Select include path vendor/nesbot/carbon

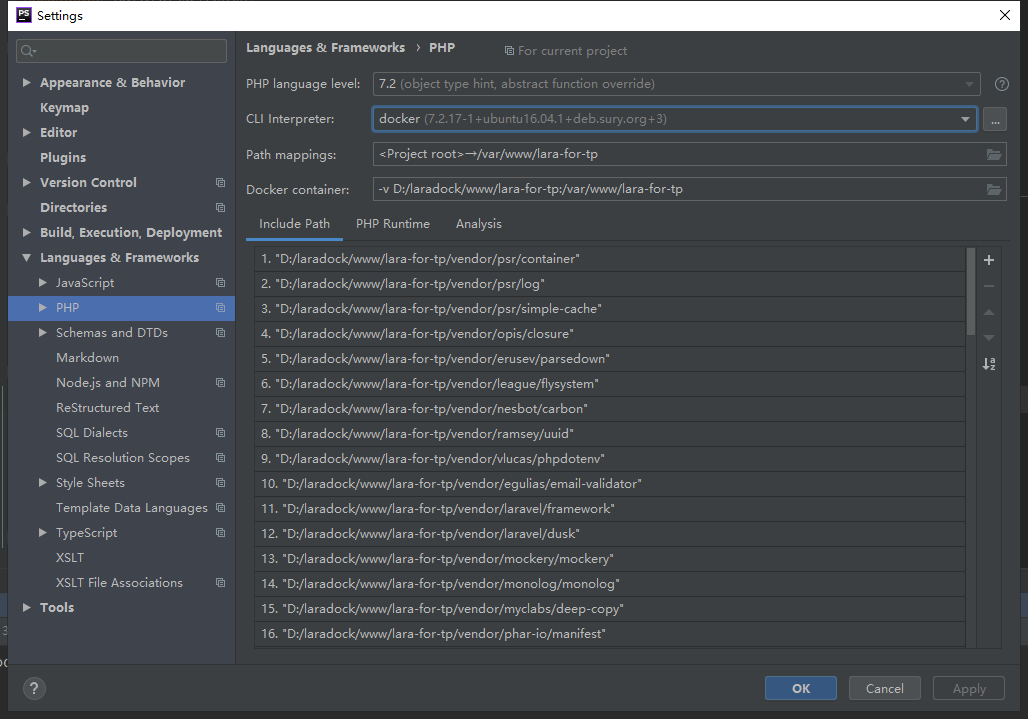[610, 409]
